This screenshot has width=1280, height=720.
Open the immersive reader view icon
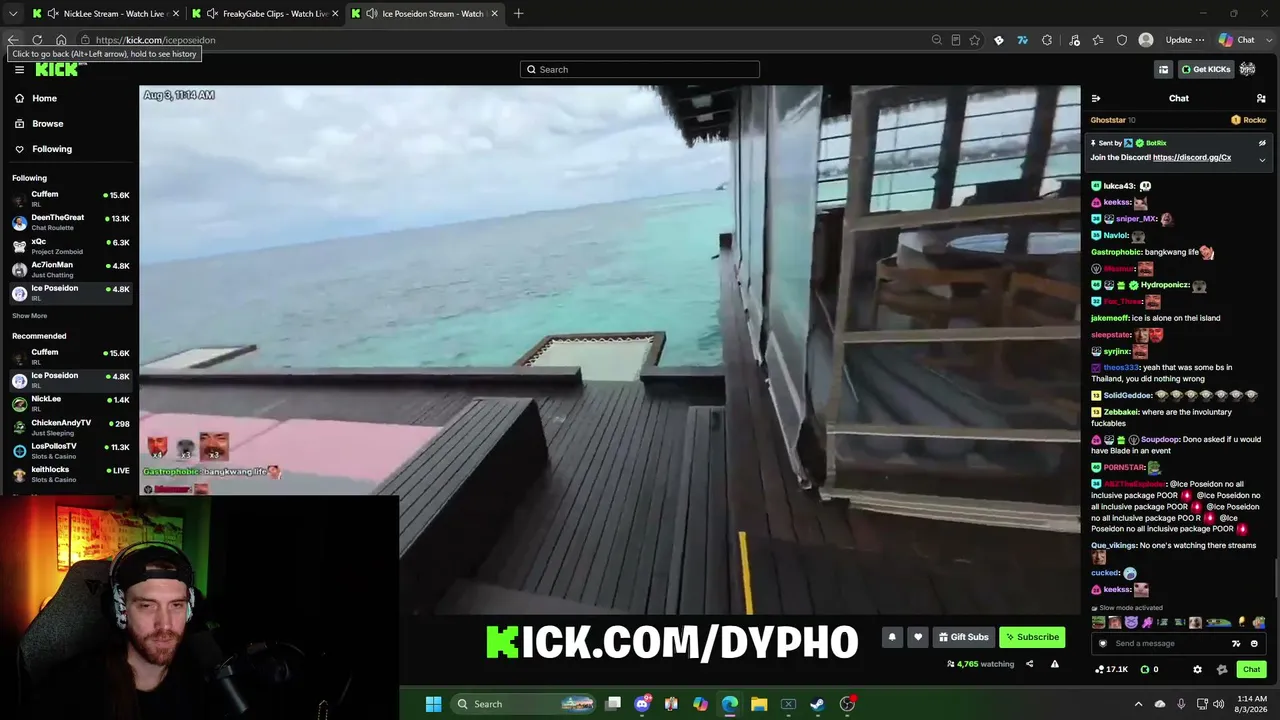point(955,40)
